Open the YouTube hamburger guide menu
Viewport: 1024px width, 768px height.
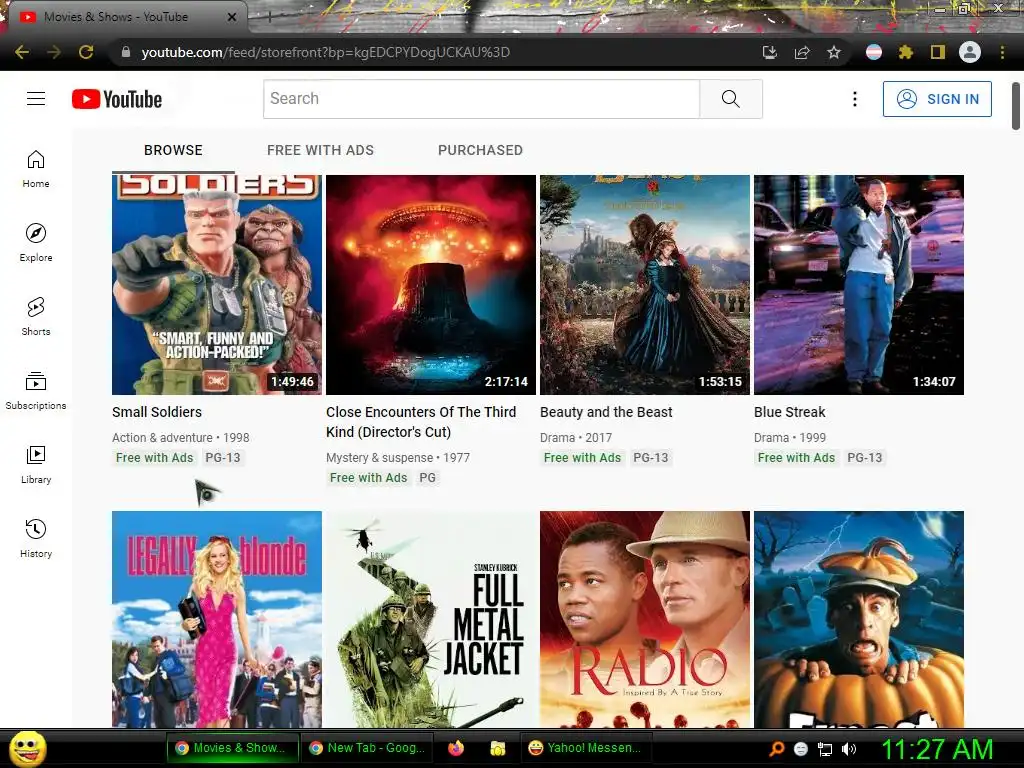click(36, 99)
